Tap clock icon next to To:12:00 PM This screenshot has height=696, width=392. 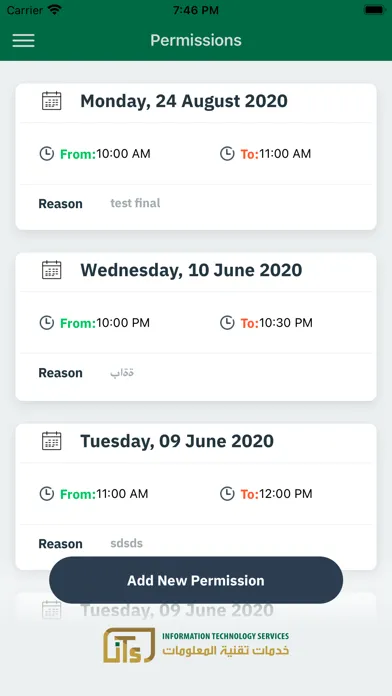click(227, 494)
